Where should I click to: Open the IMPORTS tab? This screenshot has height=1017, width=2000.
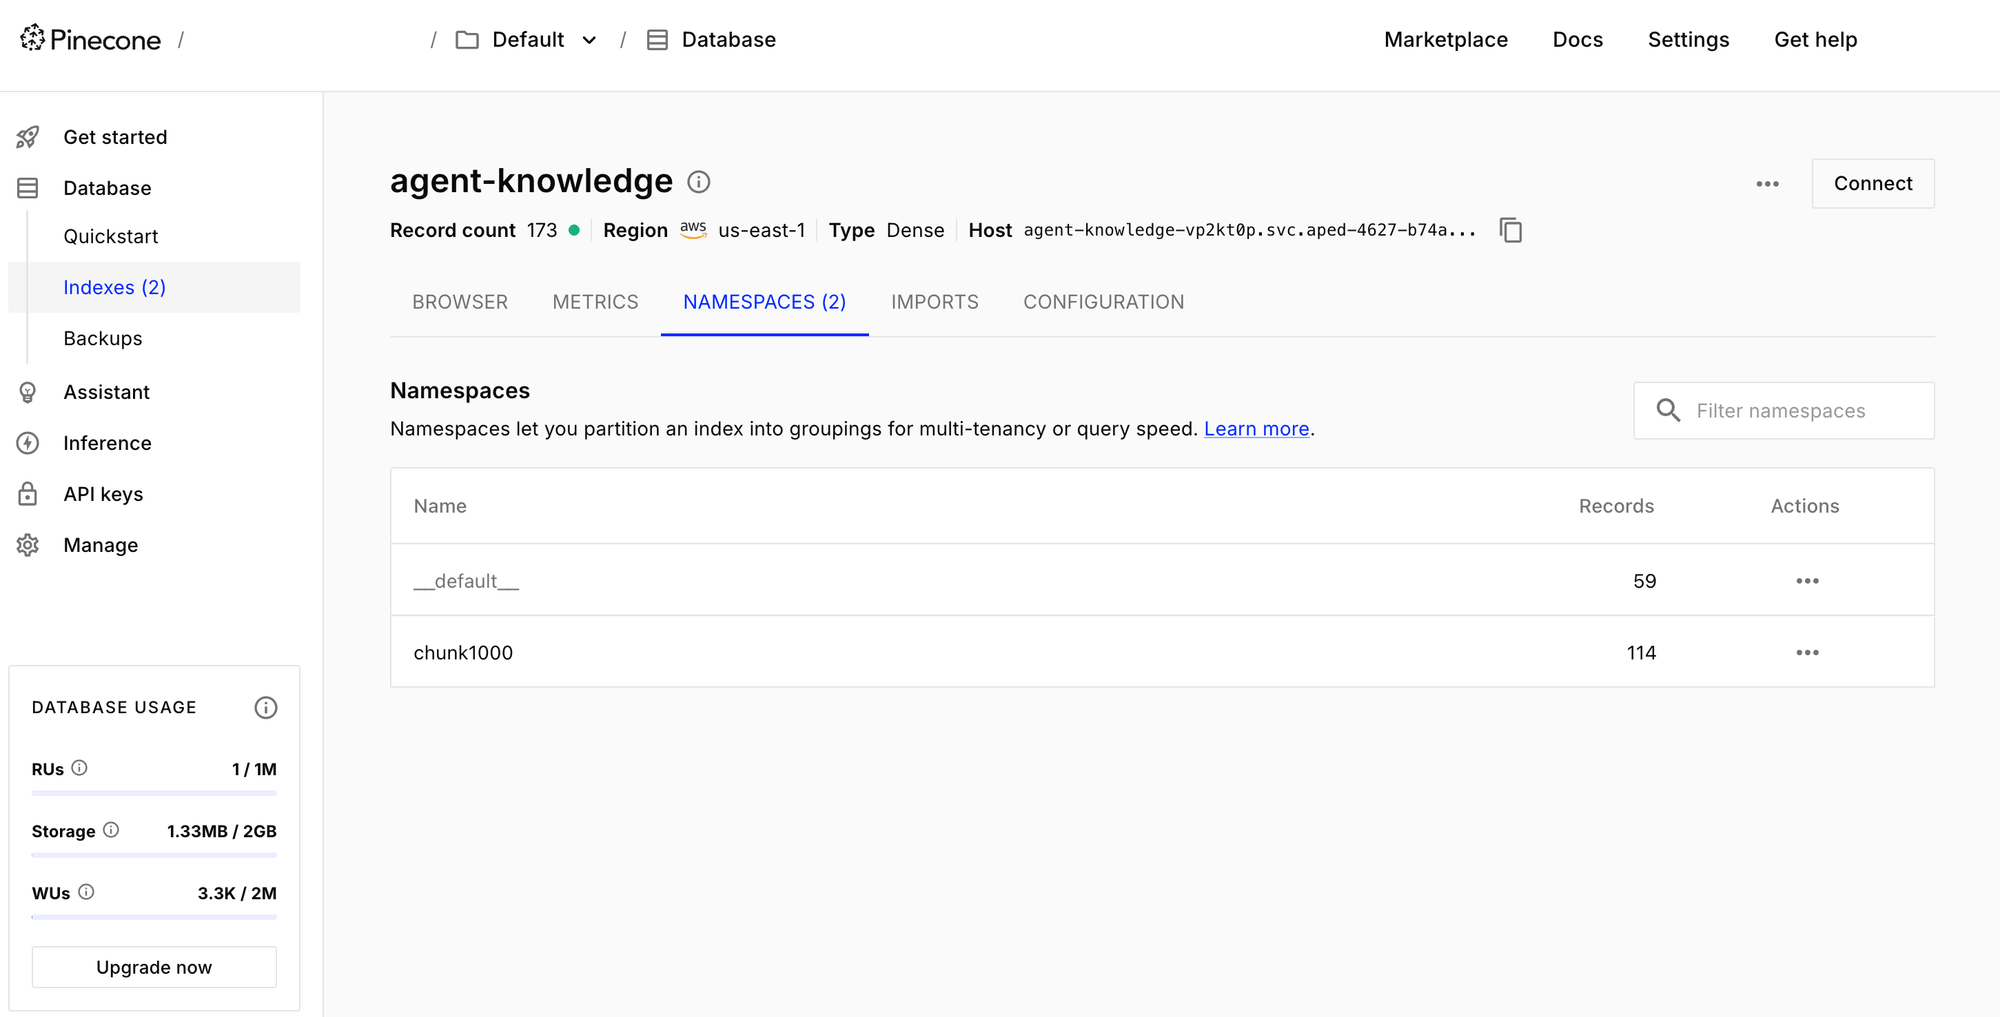pos(935,302)
